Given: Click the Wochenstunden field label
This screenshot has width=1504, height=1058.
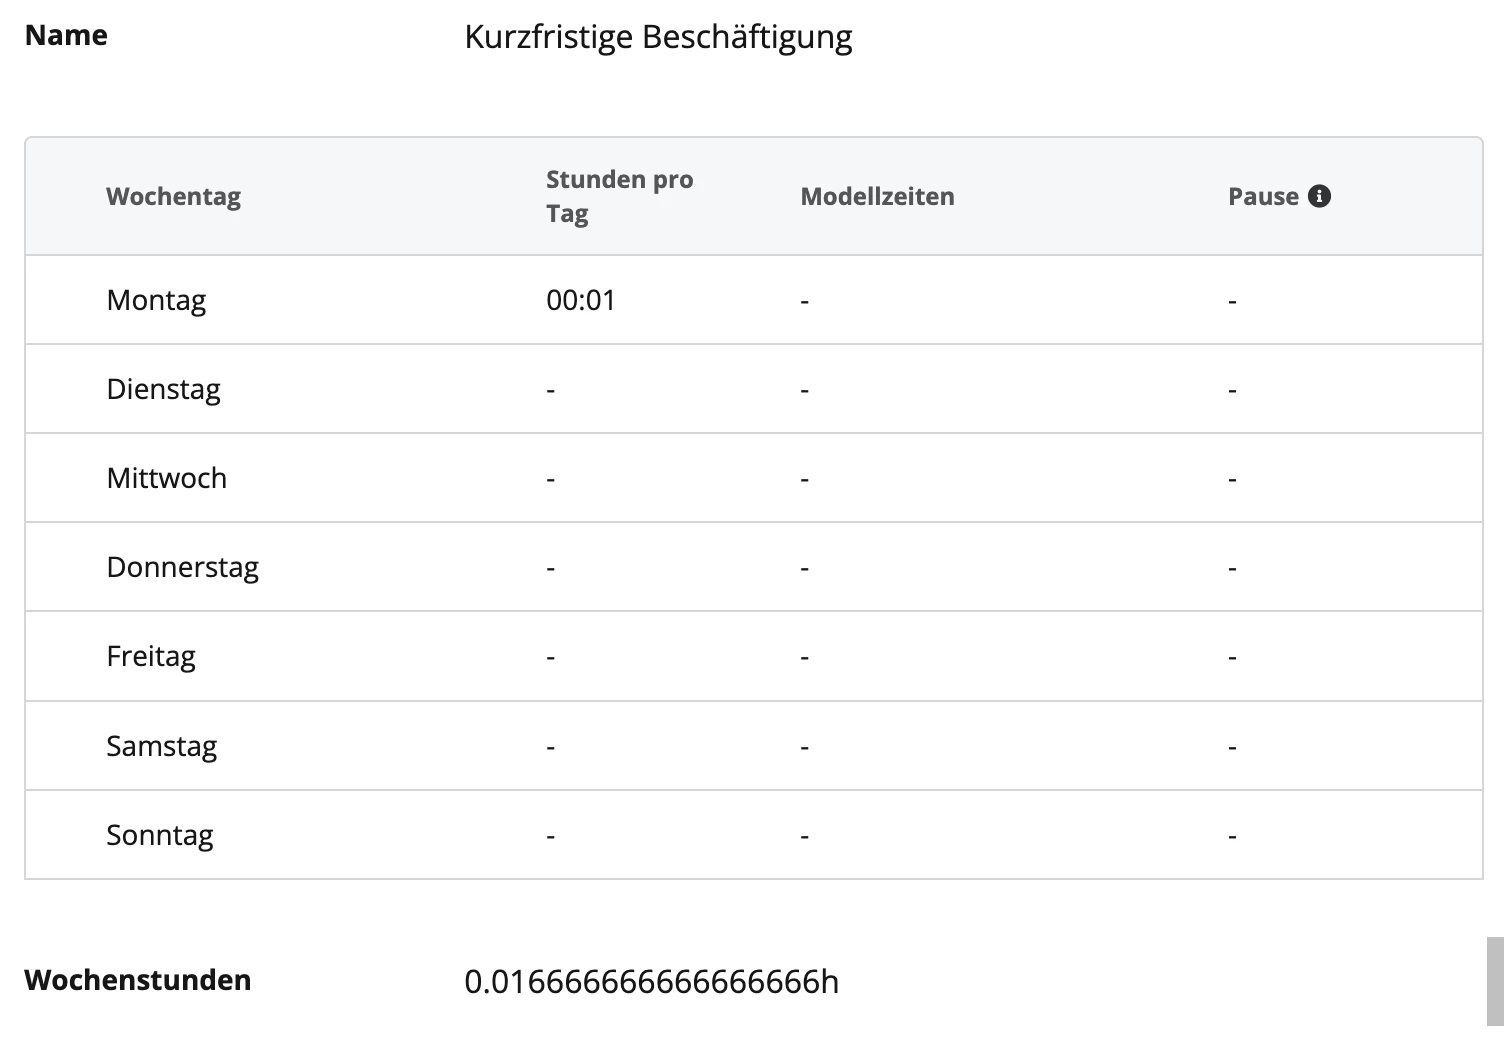Looking at the screenshot, I should coord(138,980).
